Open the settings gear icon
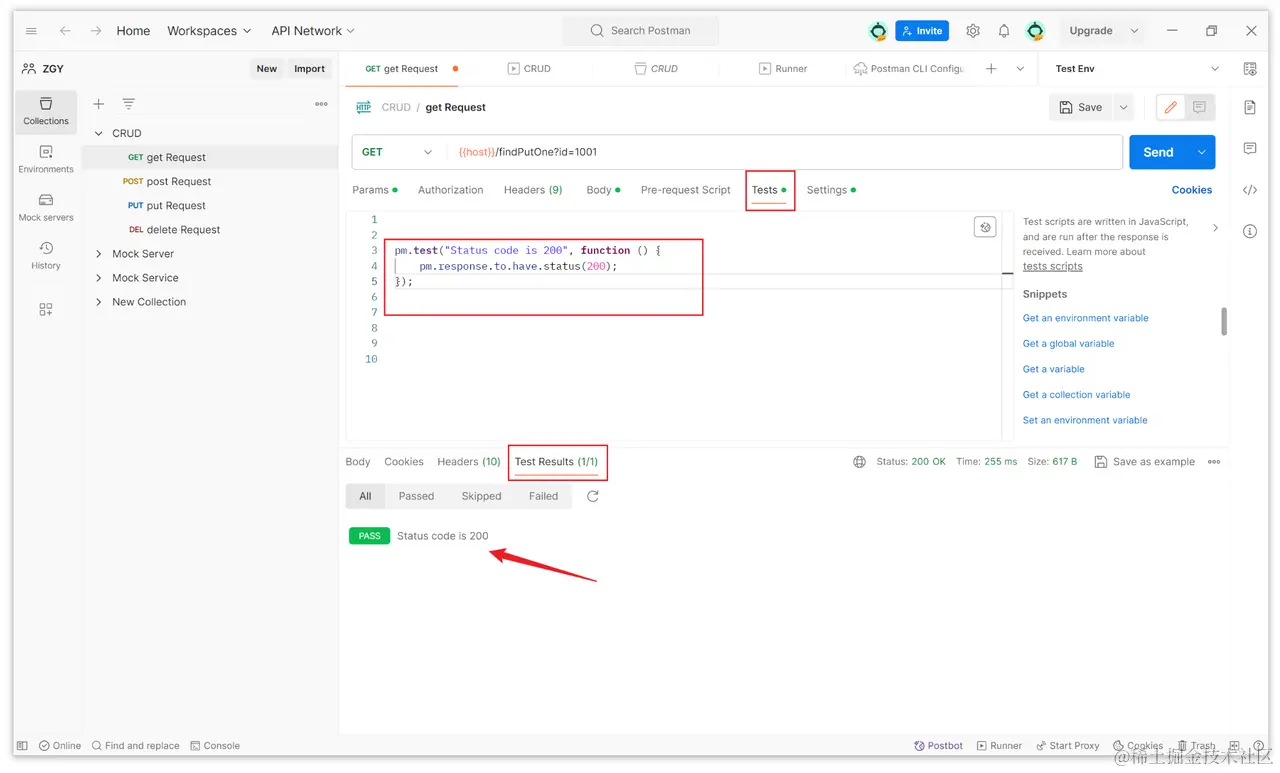Screen dimensions: 1280x773 973,31
